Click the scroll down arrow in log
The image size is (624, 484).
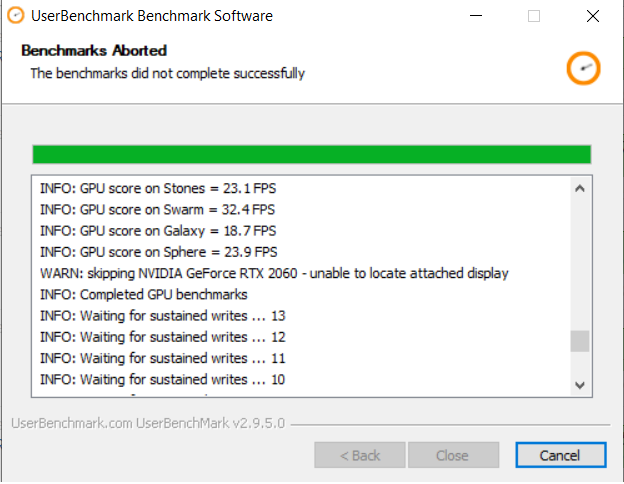pyautogui.click(x=580, y=385)
